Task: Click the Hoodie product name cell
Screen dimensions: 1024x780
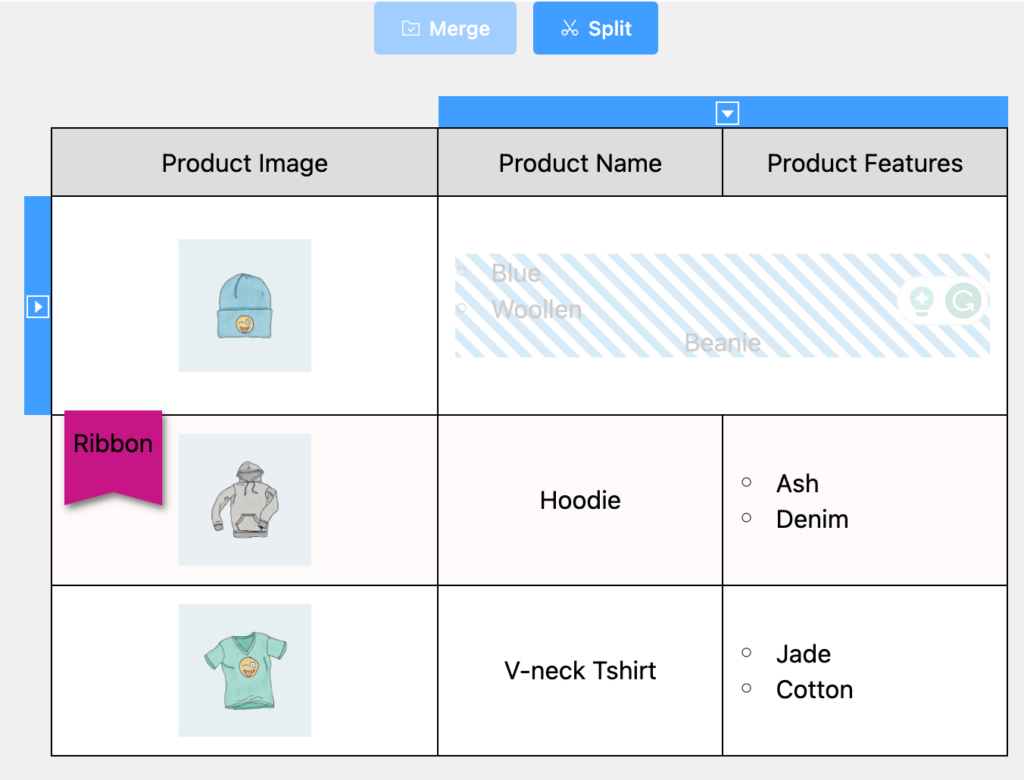Action: [580, 500]
